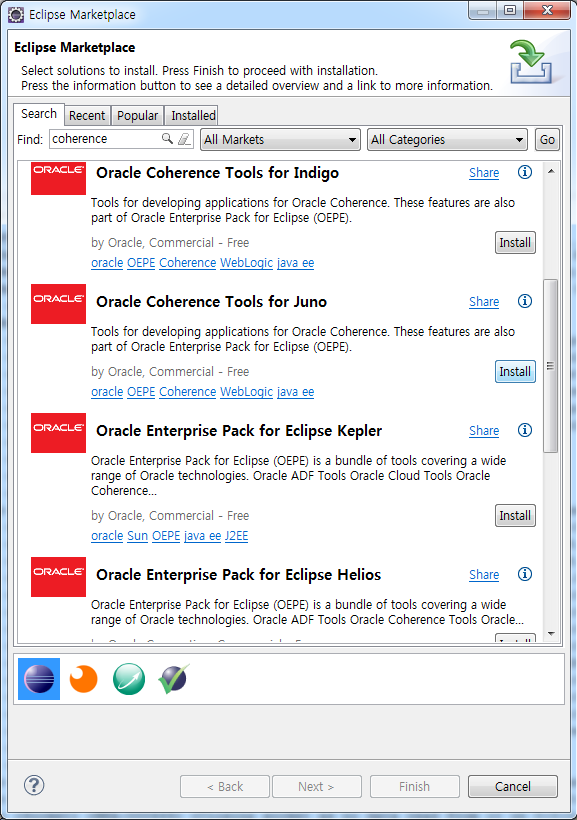Viewport: 577px width, 820px height.
Task: Switch to the Recent tab
Action: [x=87, y=116]
